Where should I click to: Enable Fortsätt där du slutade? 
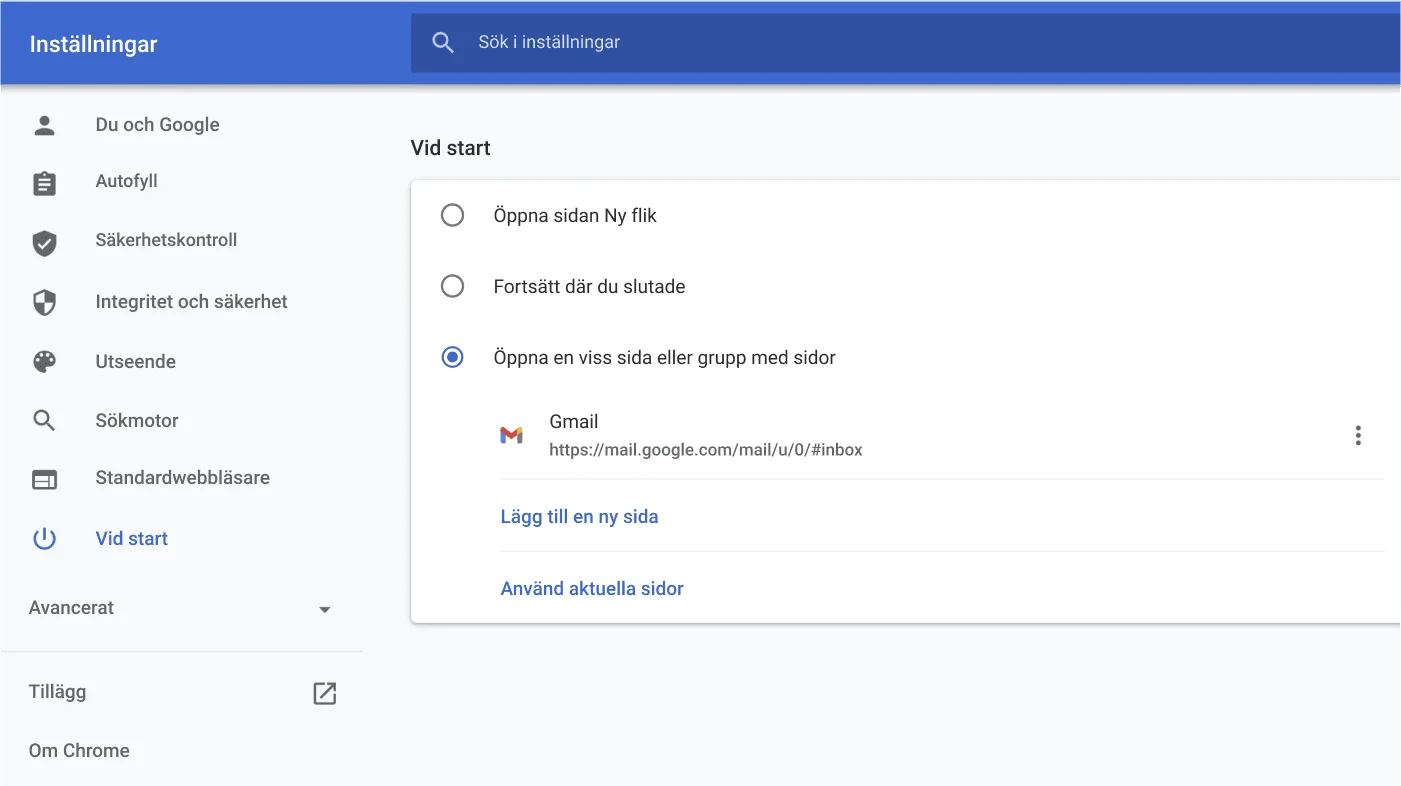(452, 286)
